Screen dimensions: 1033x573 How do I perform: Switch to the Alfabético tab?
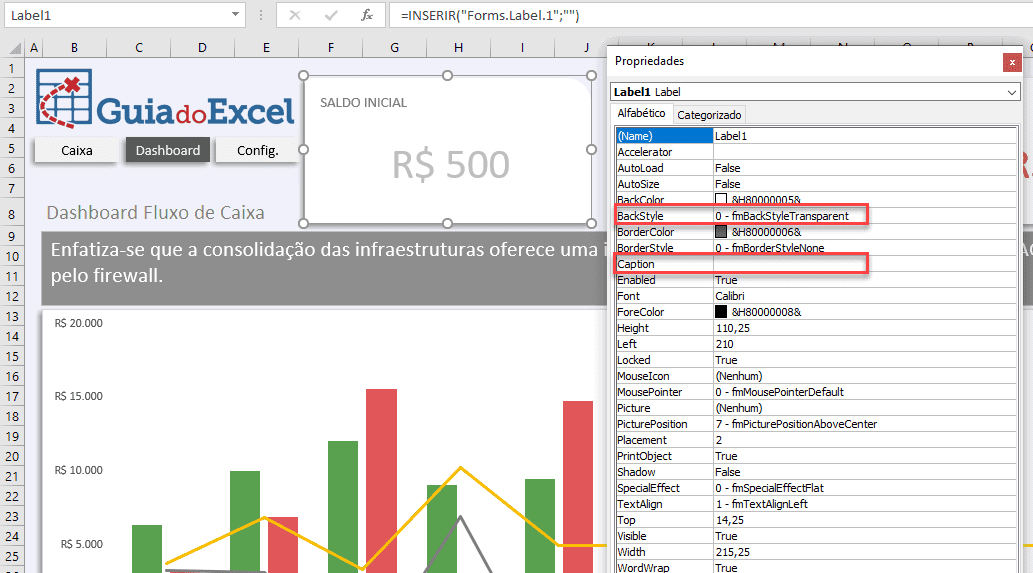point(641,113)
